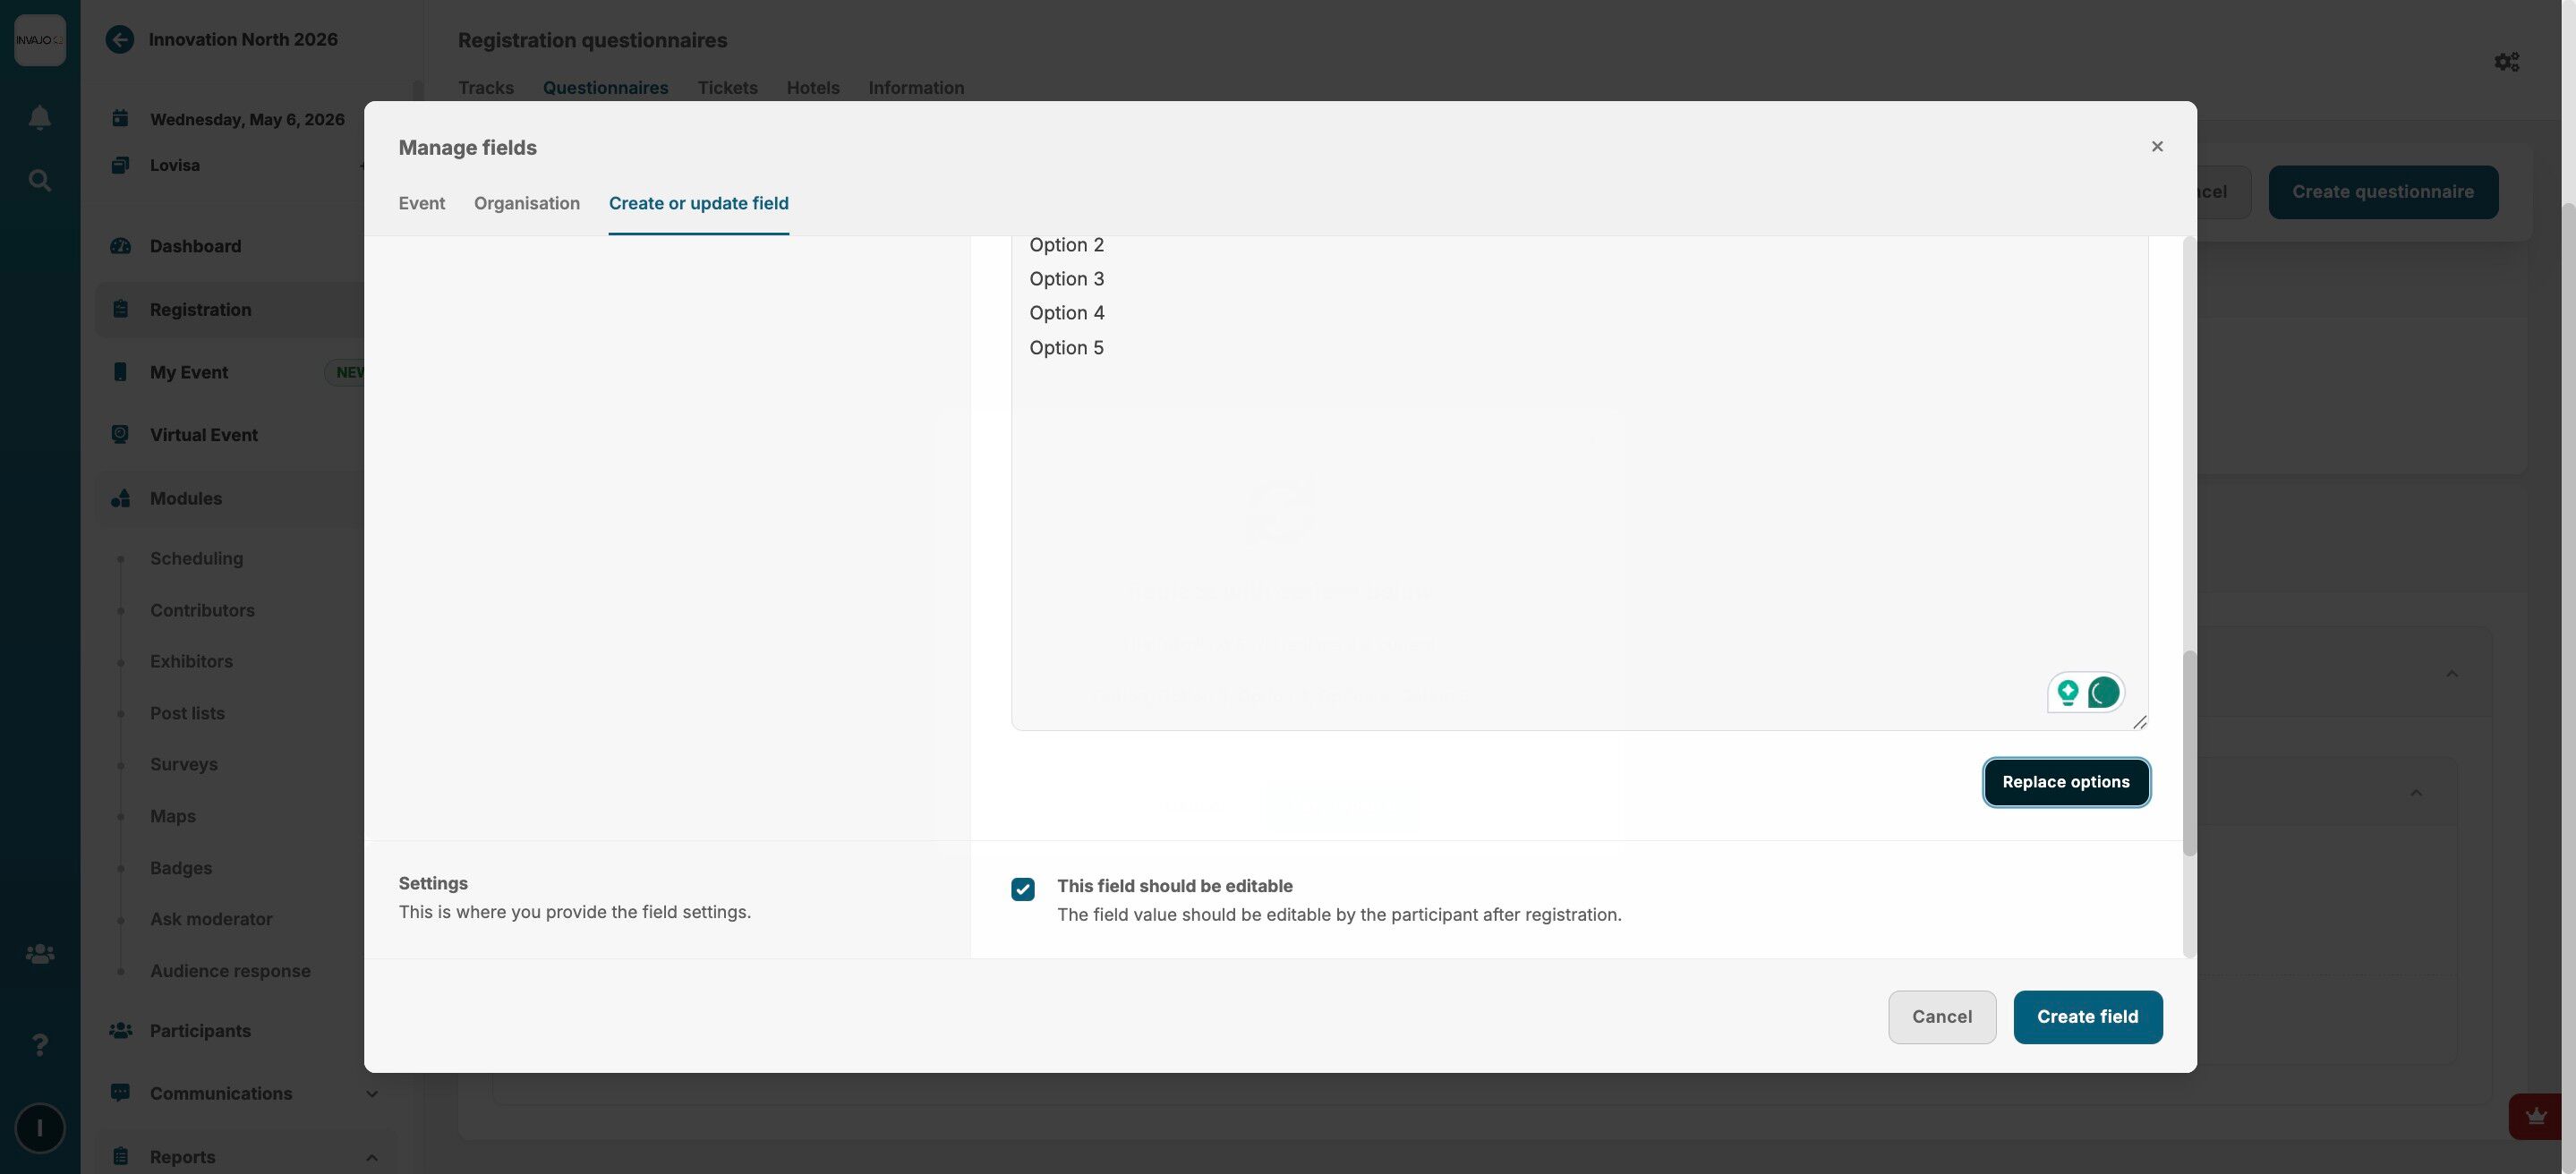Viewport: 2576px width, 1174px height.
Task: Click the back arrow beside Innovation North 2026
Action: 120,40
